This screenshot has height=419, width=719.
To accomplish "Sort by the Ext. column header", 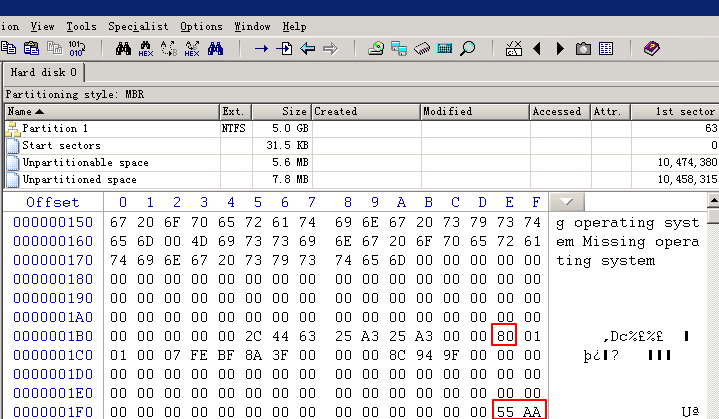I will click(x=236, y=111).
